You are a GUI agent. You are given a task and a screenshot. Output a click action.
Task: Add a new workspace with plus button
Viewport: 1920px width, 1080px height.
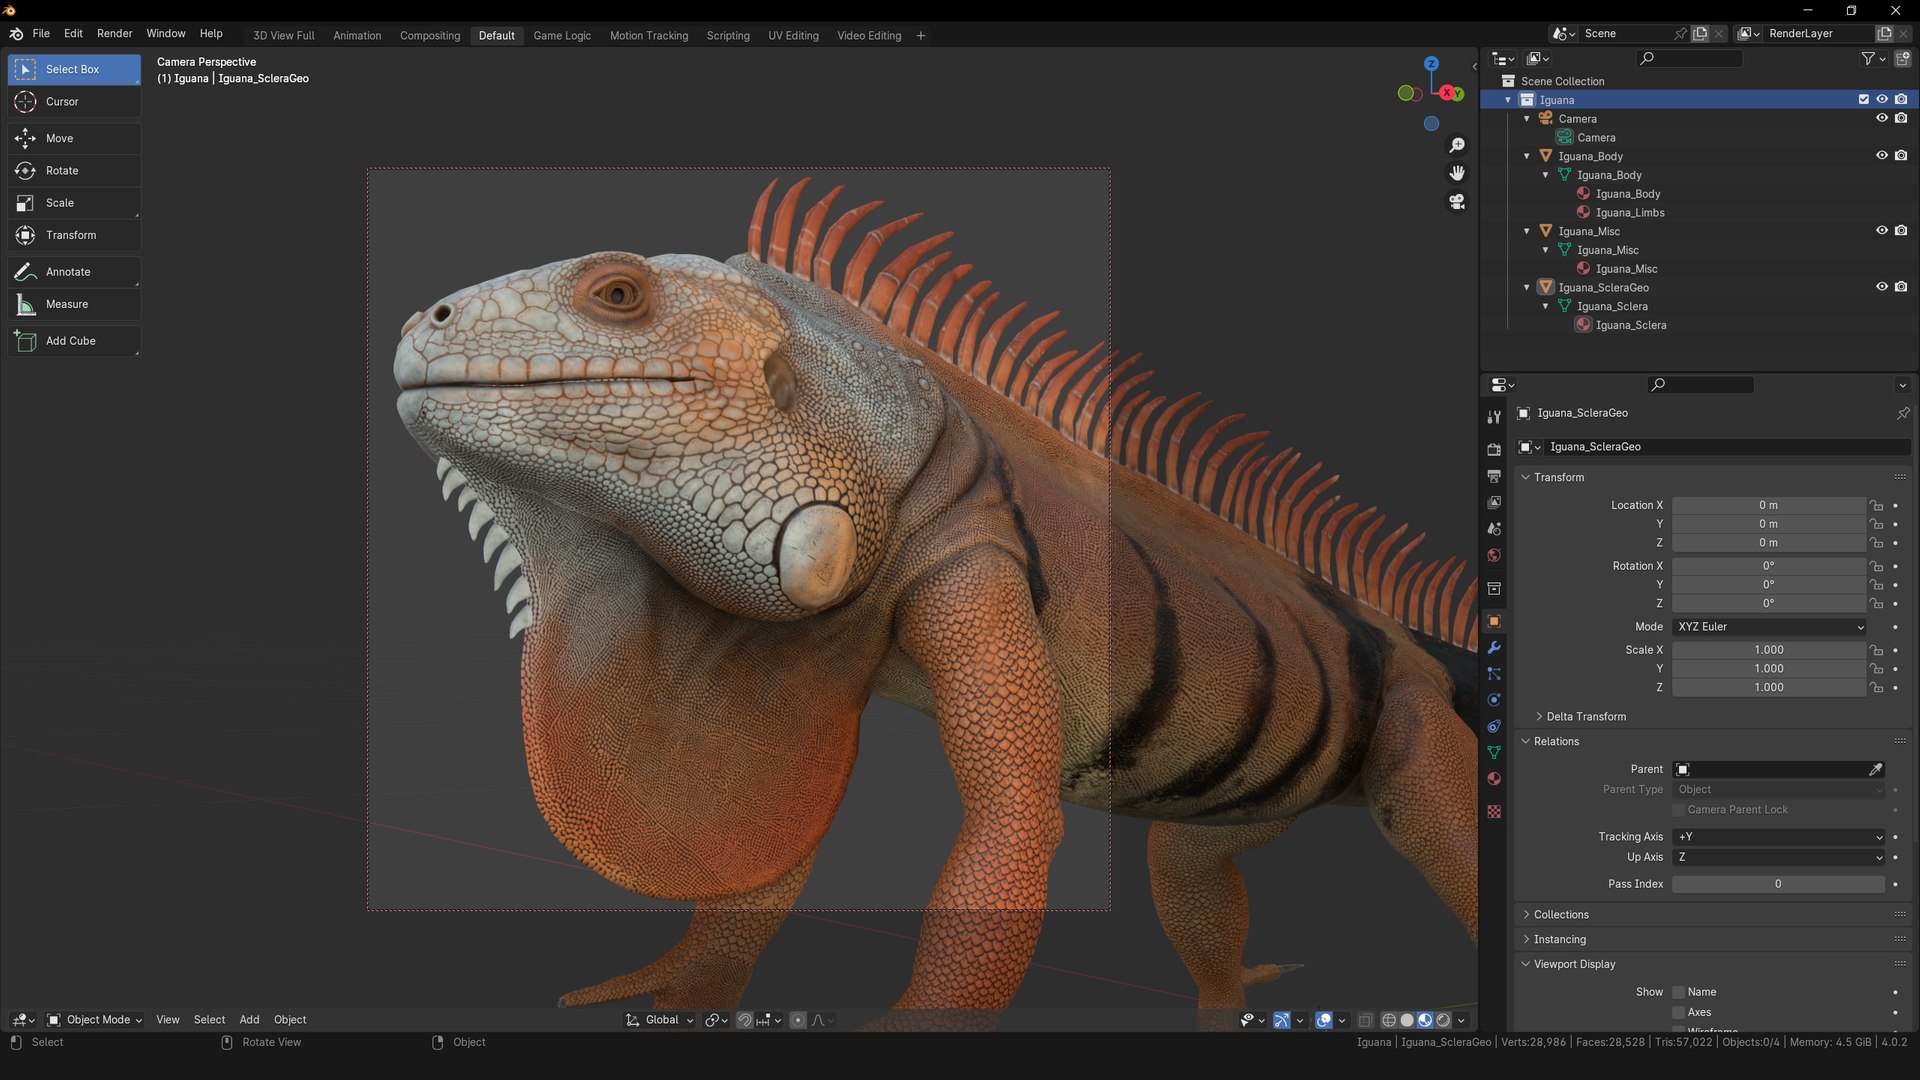(920, 36)
